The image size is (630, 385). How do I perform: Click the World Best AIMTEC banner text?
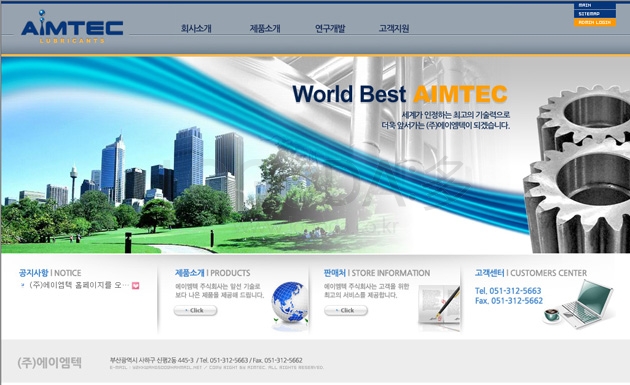coord(400,94)
